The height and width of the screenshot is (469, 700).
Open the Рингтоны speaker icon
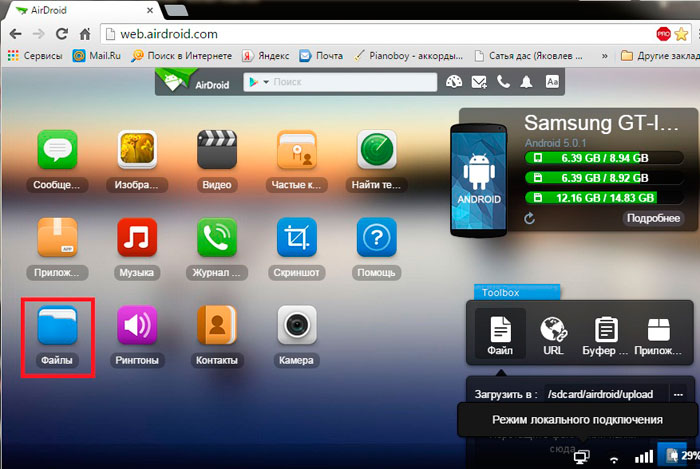pyautogui.click(x=137, y=325)
